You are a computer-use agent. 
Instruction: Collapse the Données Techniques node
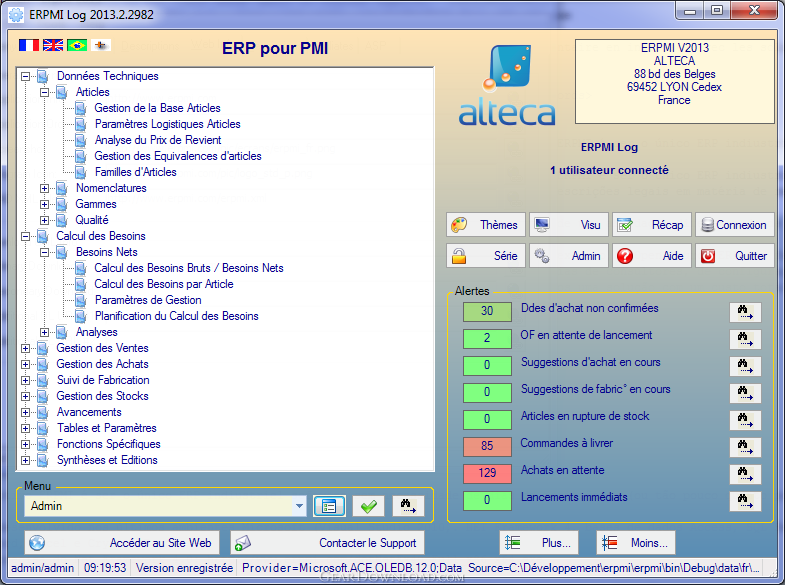[26, 77]
